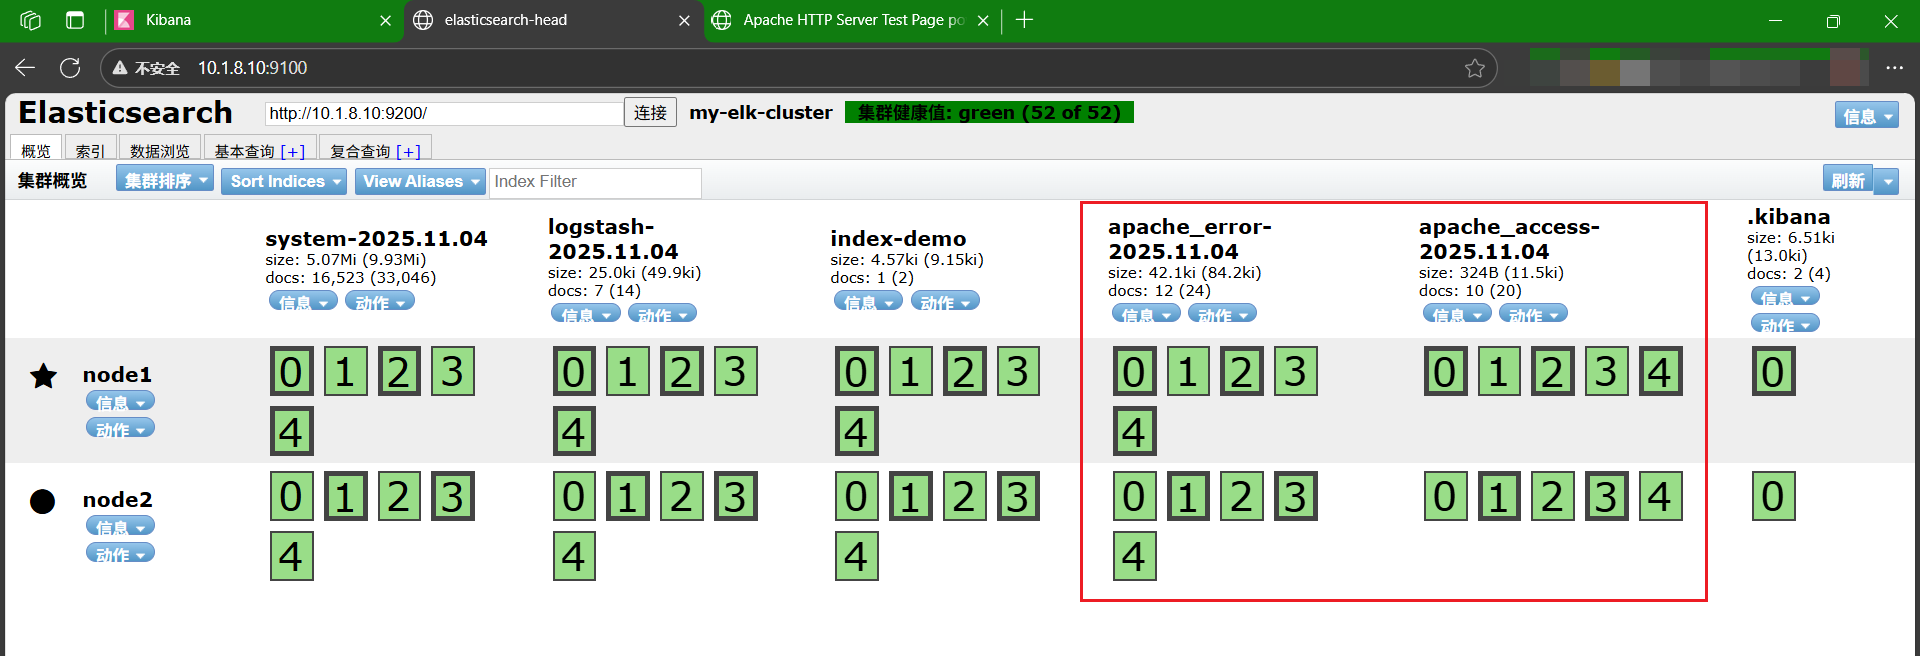Open the 集群排序 dropdown

pos(164,180)
